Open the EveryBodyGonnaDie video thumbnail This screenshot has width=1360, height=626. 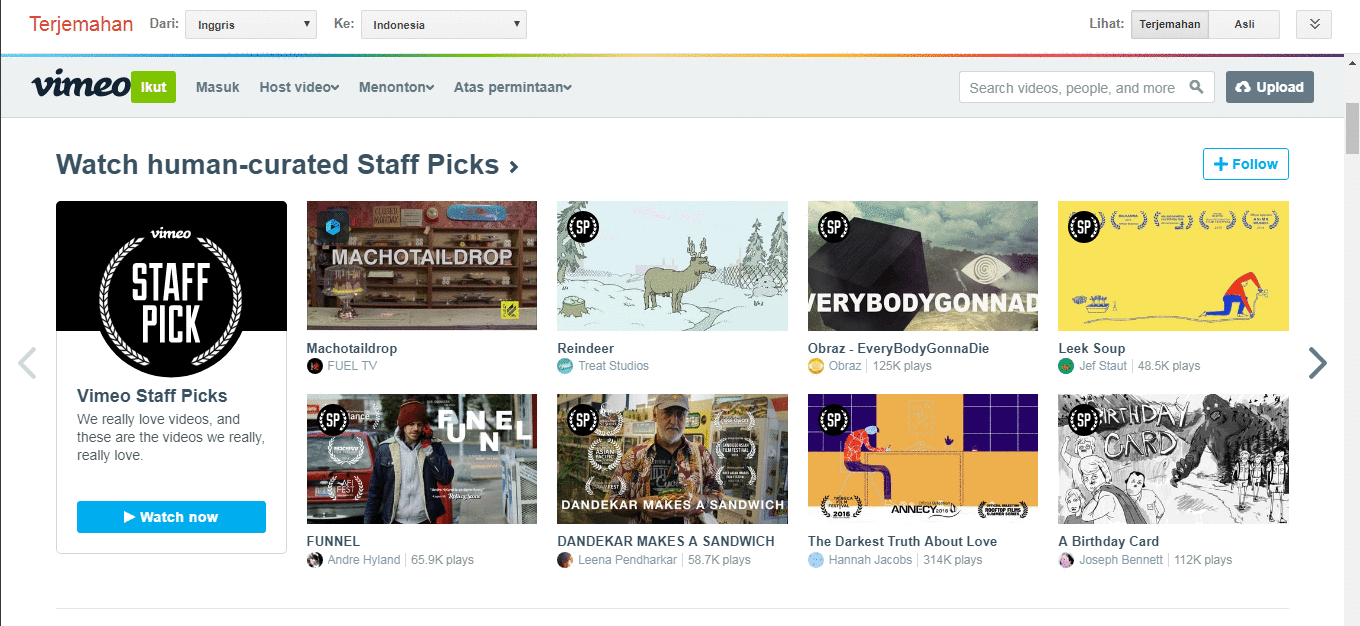923,266
